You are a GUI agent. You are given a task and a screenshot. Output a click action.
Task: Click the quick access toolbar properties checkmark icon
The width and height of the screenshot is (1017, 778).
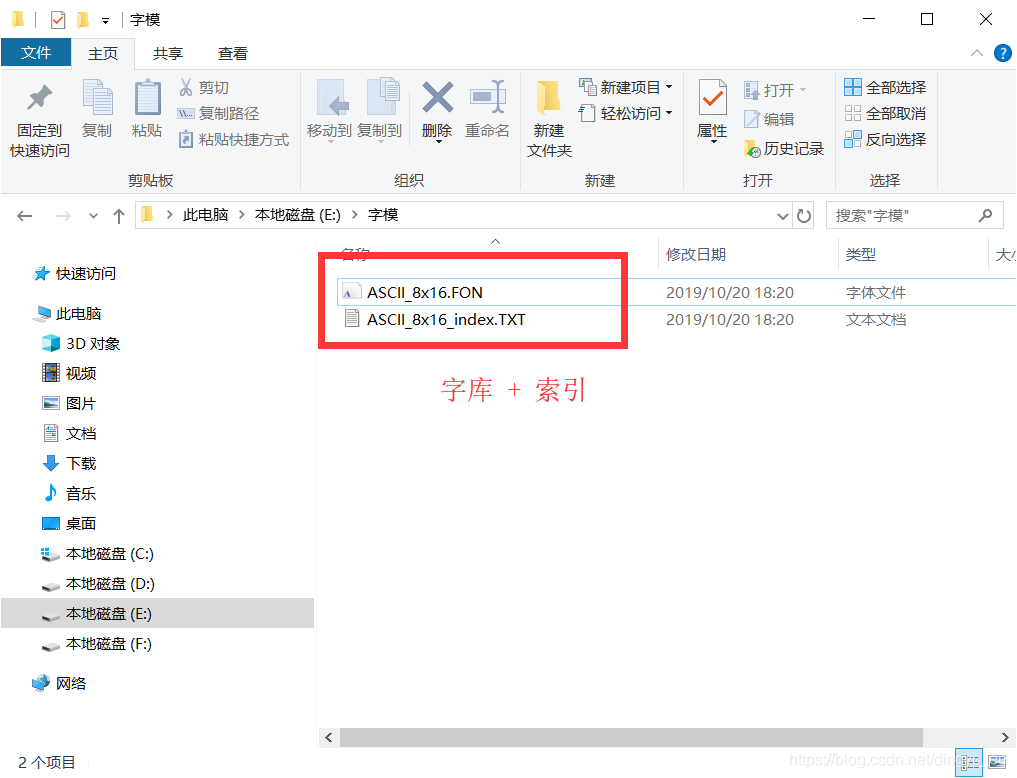click(58, 20)
